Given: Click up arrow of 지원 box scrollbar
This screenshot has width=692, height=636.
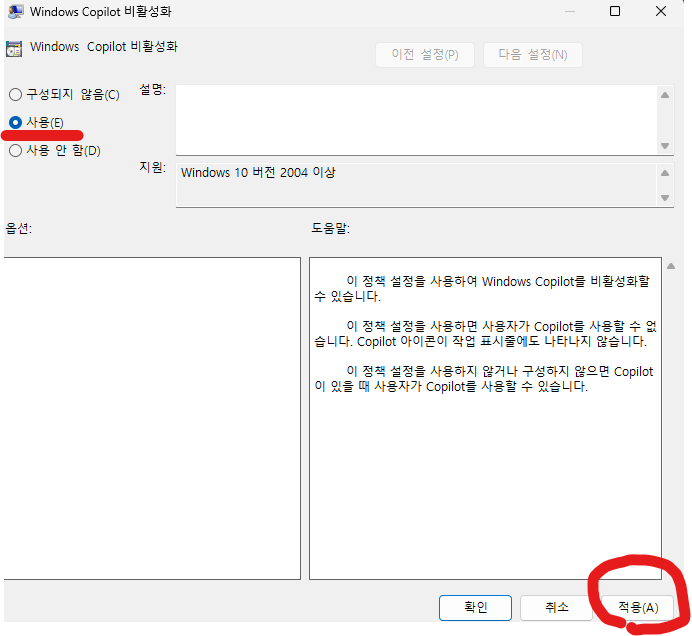Looking at the screenshot, I should (665, 173).
